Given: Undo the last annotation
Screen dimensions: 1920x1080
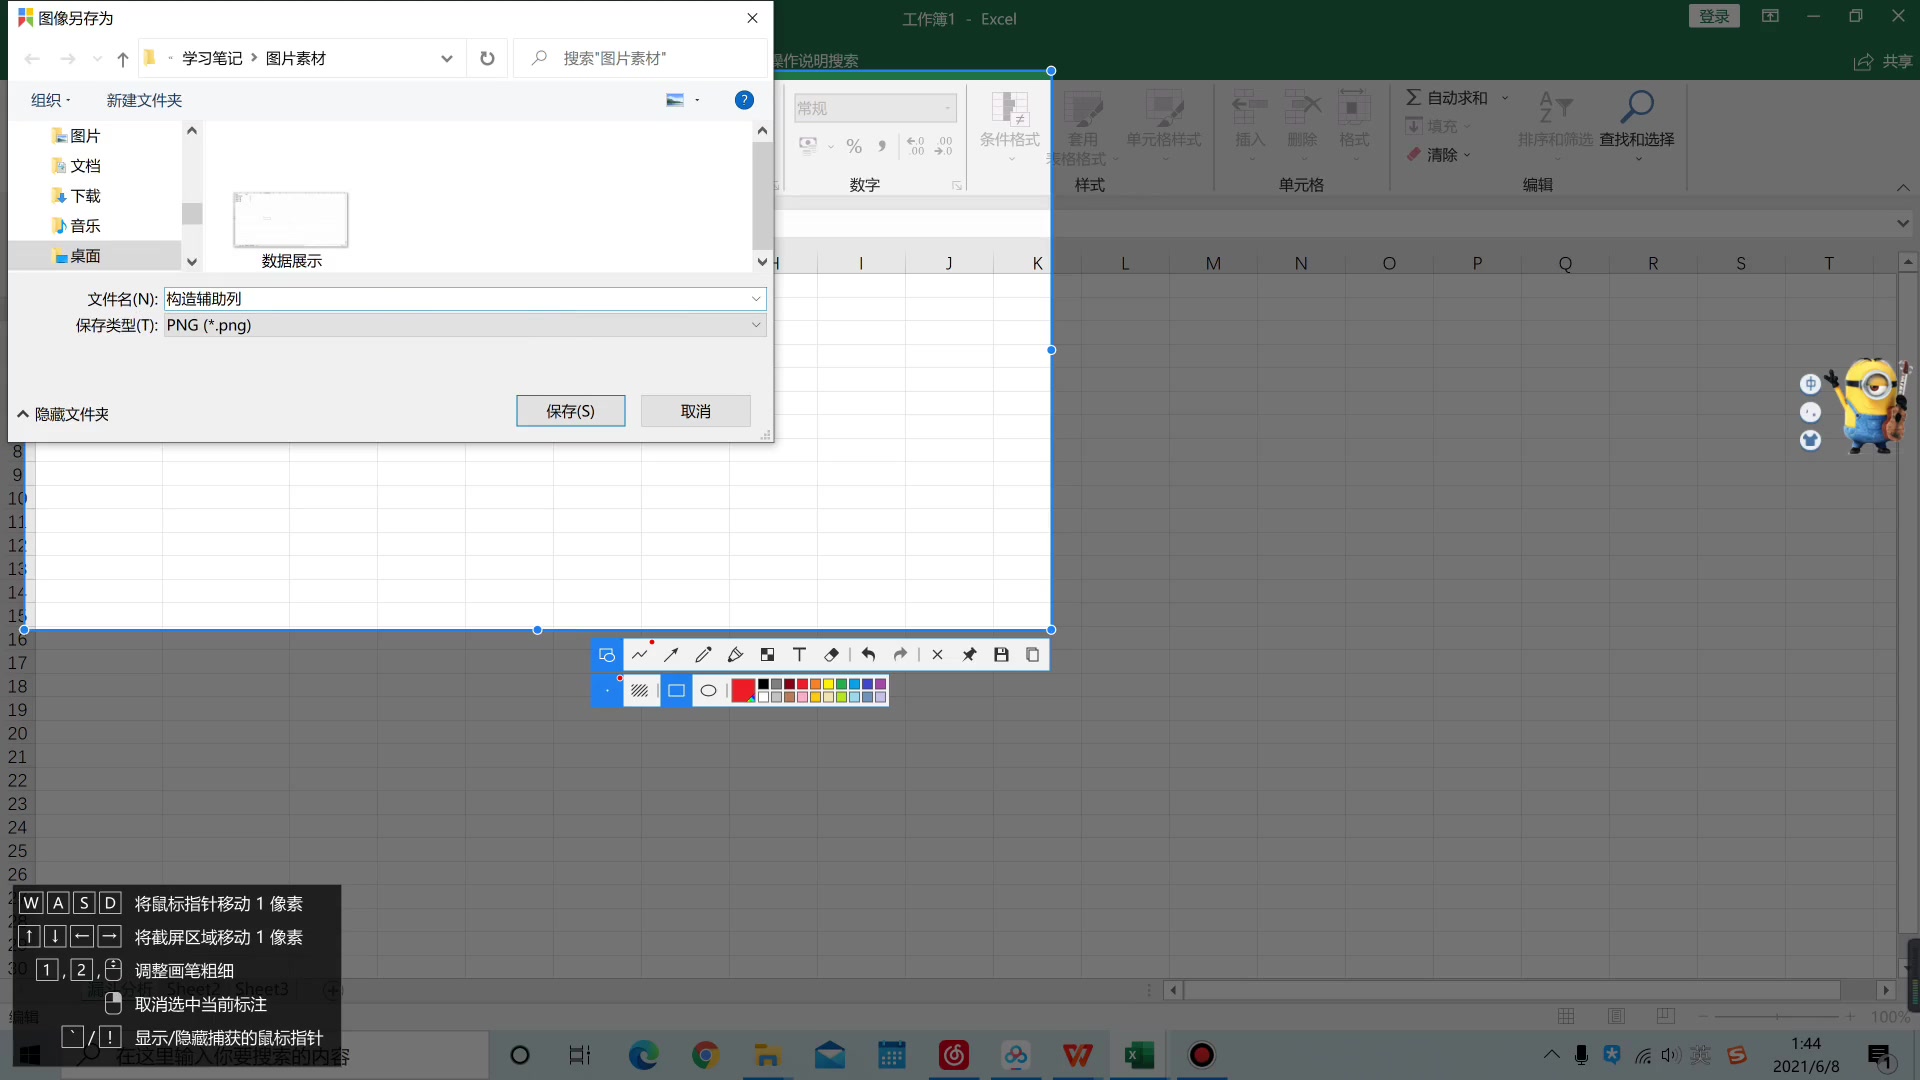Looking at the screenshot, I should click(x=868, y=655).
